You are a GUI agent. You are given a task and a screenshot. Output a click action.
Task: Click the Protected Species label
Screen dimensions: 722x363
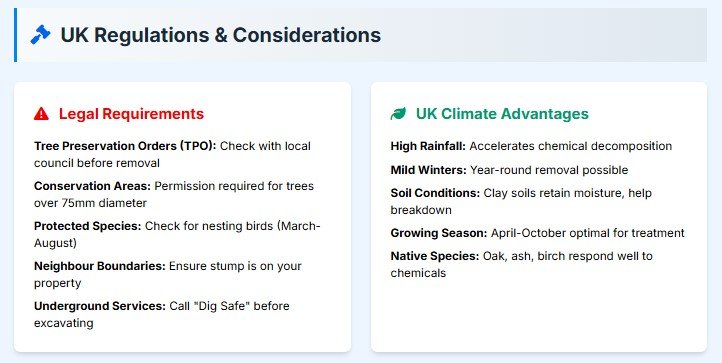[x=87, y=226]
